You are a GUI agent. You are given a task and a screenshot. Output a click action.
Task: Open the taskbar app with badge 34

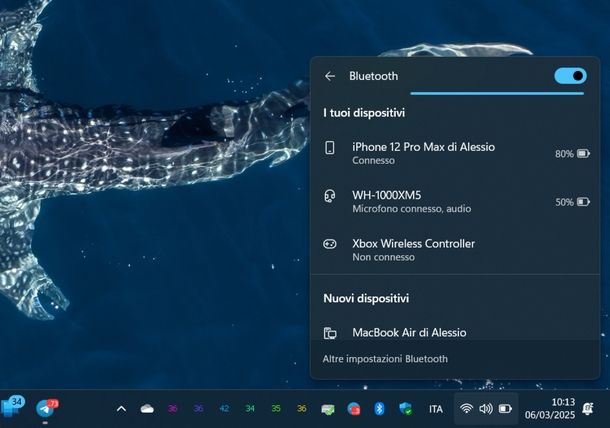point(12,407)
